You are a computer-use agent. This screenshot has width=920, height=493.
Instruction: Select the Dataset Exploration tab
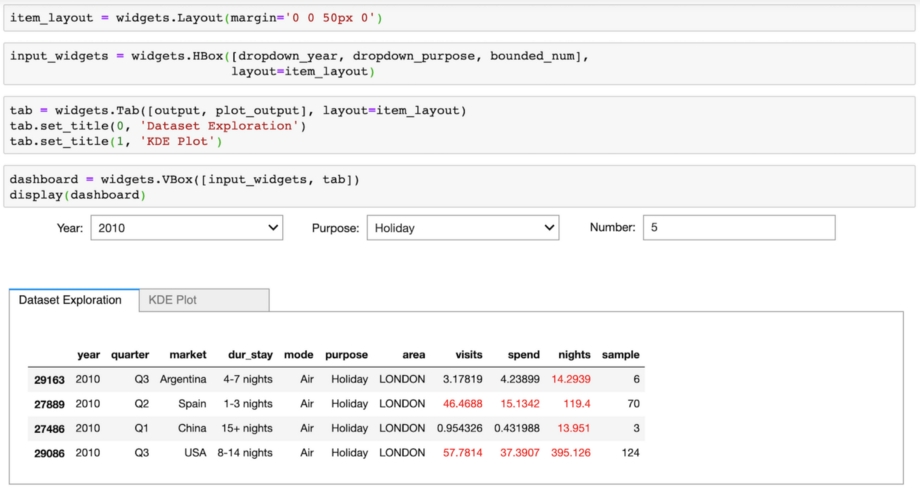click(x=74, y=300)
